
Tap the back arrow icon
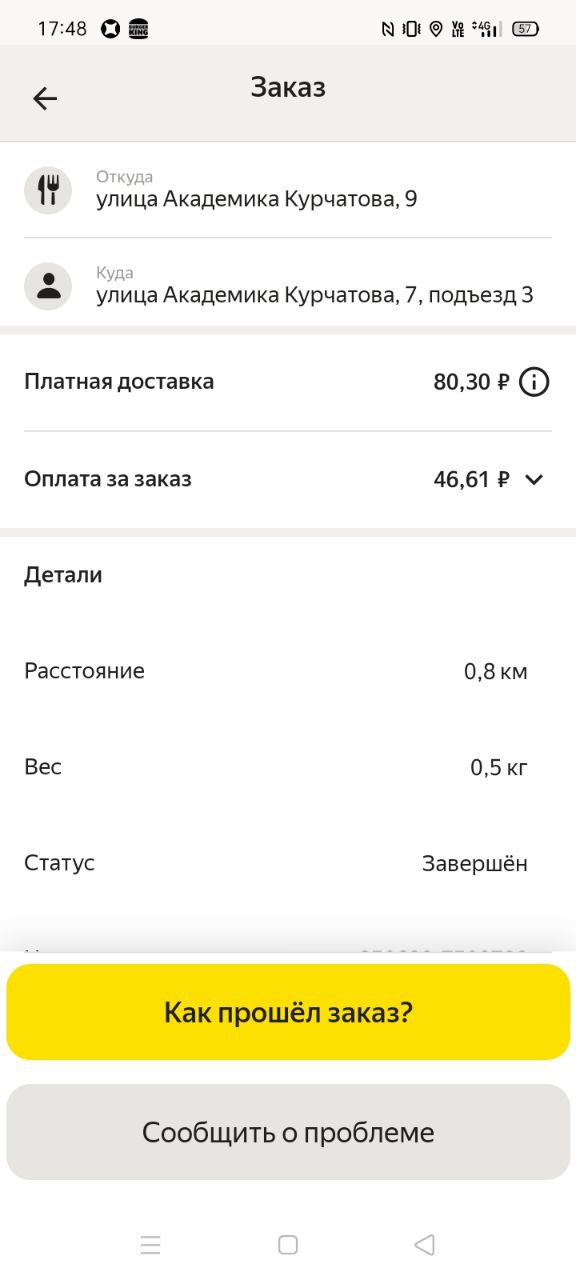tap(45, 98)
